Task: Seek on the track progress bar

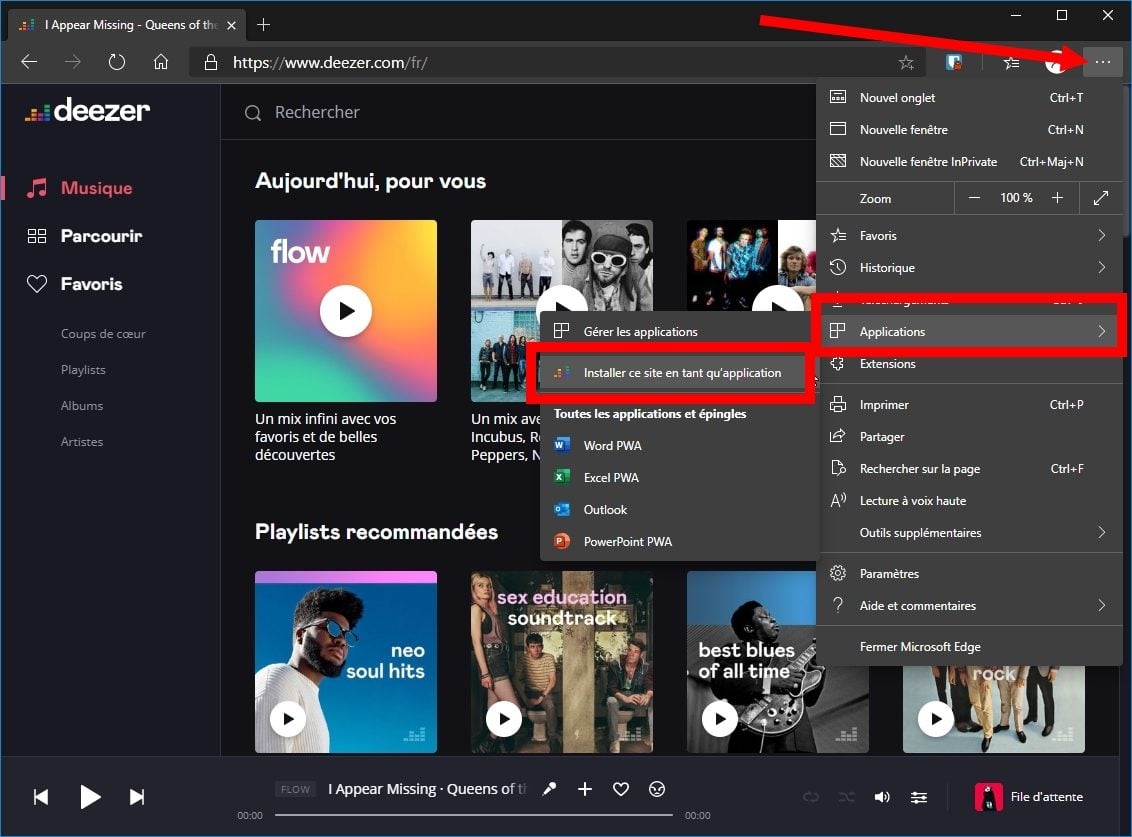Action: pyautogui.click(x=474, y=815)
